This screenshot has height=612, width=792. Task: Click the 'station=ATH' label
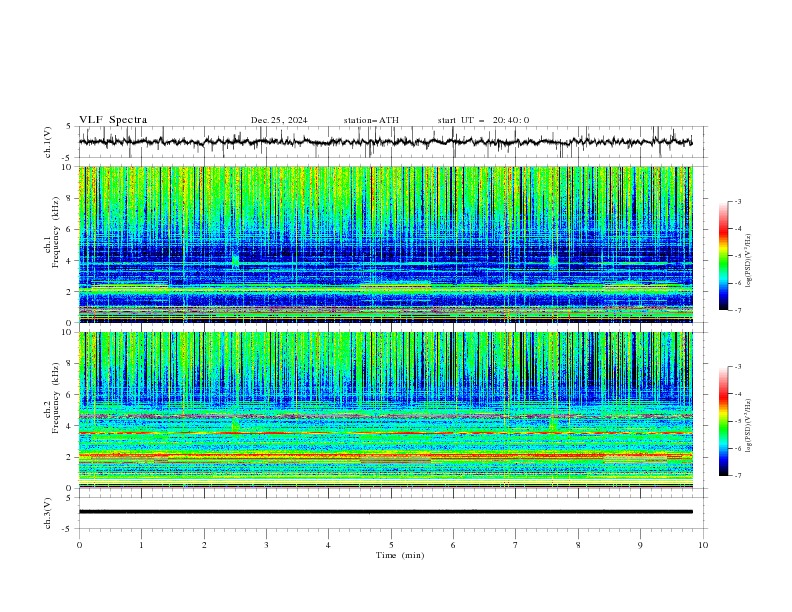coord(371,120)
